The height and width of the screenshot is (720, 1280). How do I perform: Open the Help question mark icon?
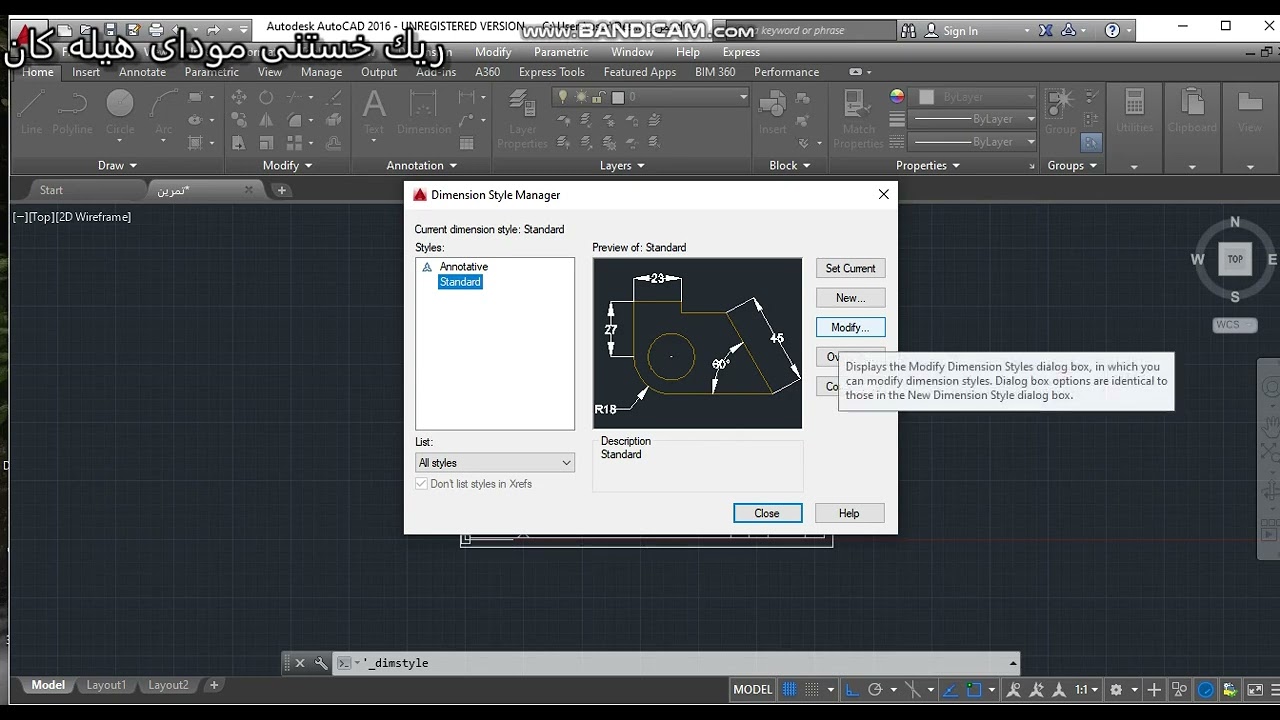[1112, 30]
